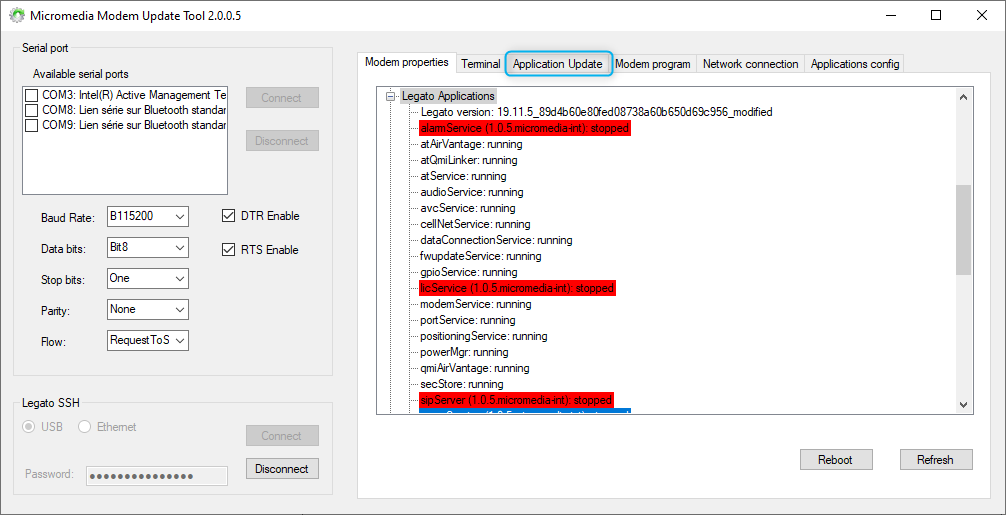This screenshot has height=515, width=1006.
Task: Select the COM9 serial port checkbox
Action: click(32, 126)
